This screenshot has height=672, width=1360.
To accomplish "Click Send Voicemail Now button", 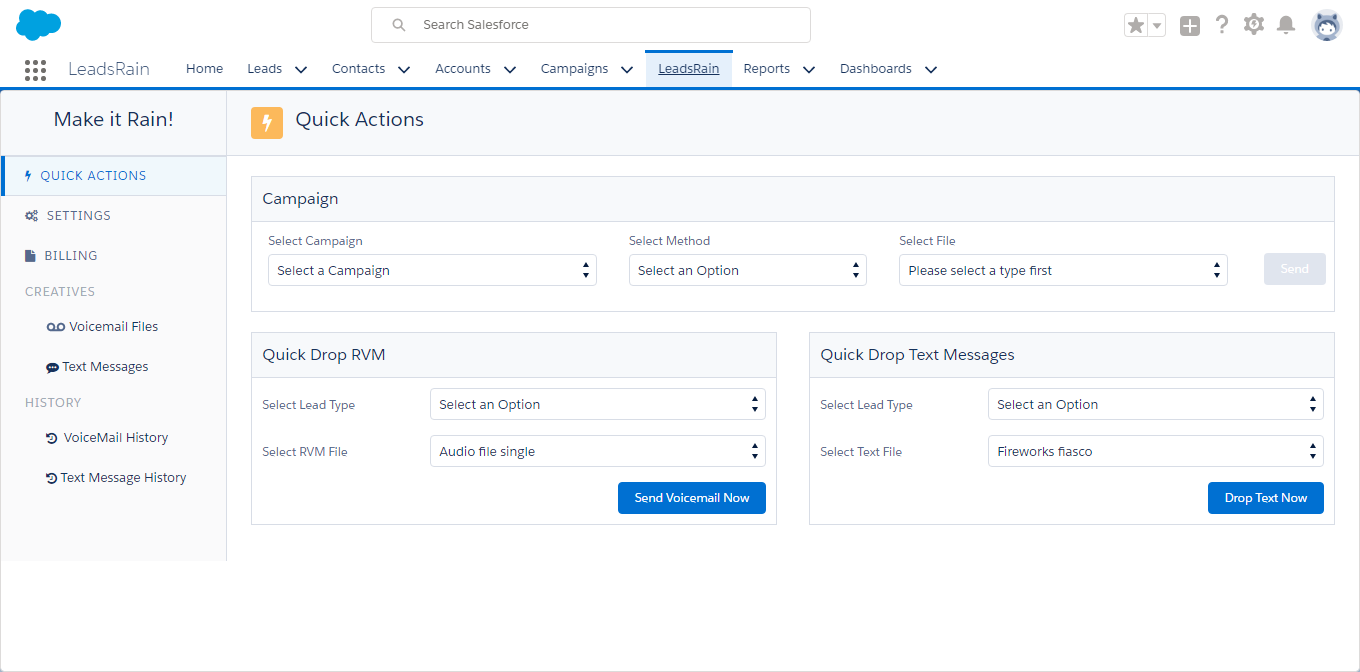I will 692,498.
